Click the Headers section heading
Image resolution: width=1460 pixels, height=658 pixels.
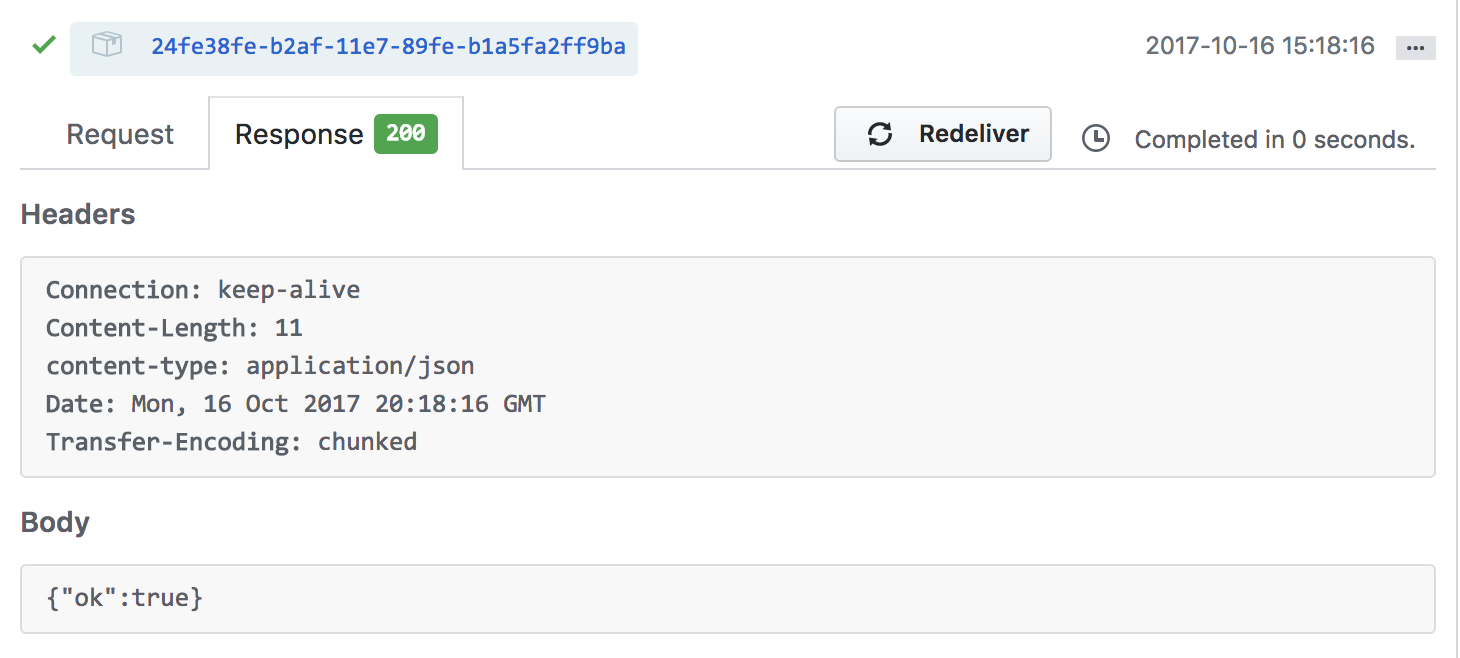pos(78,214)
